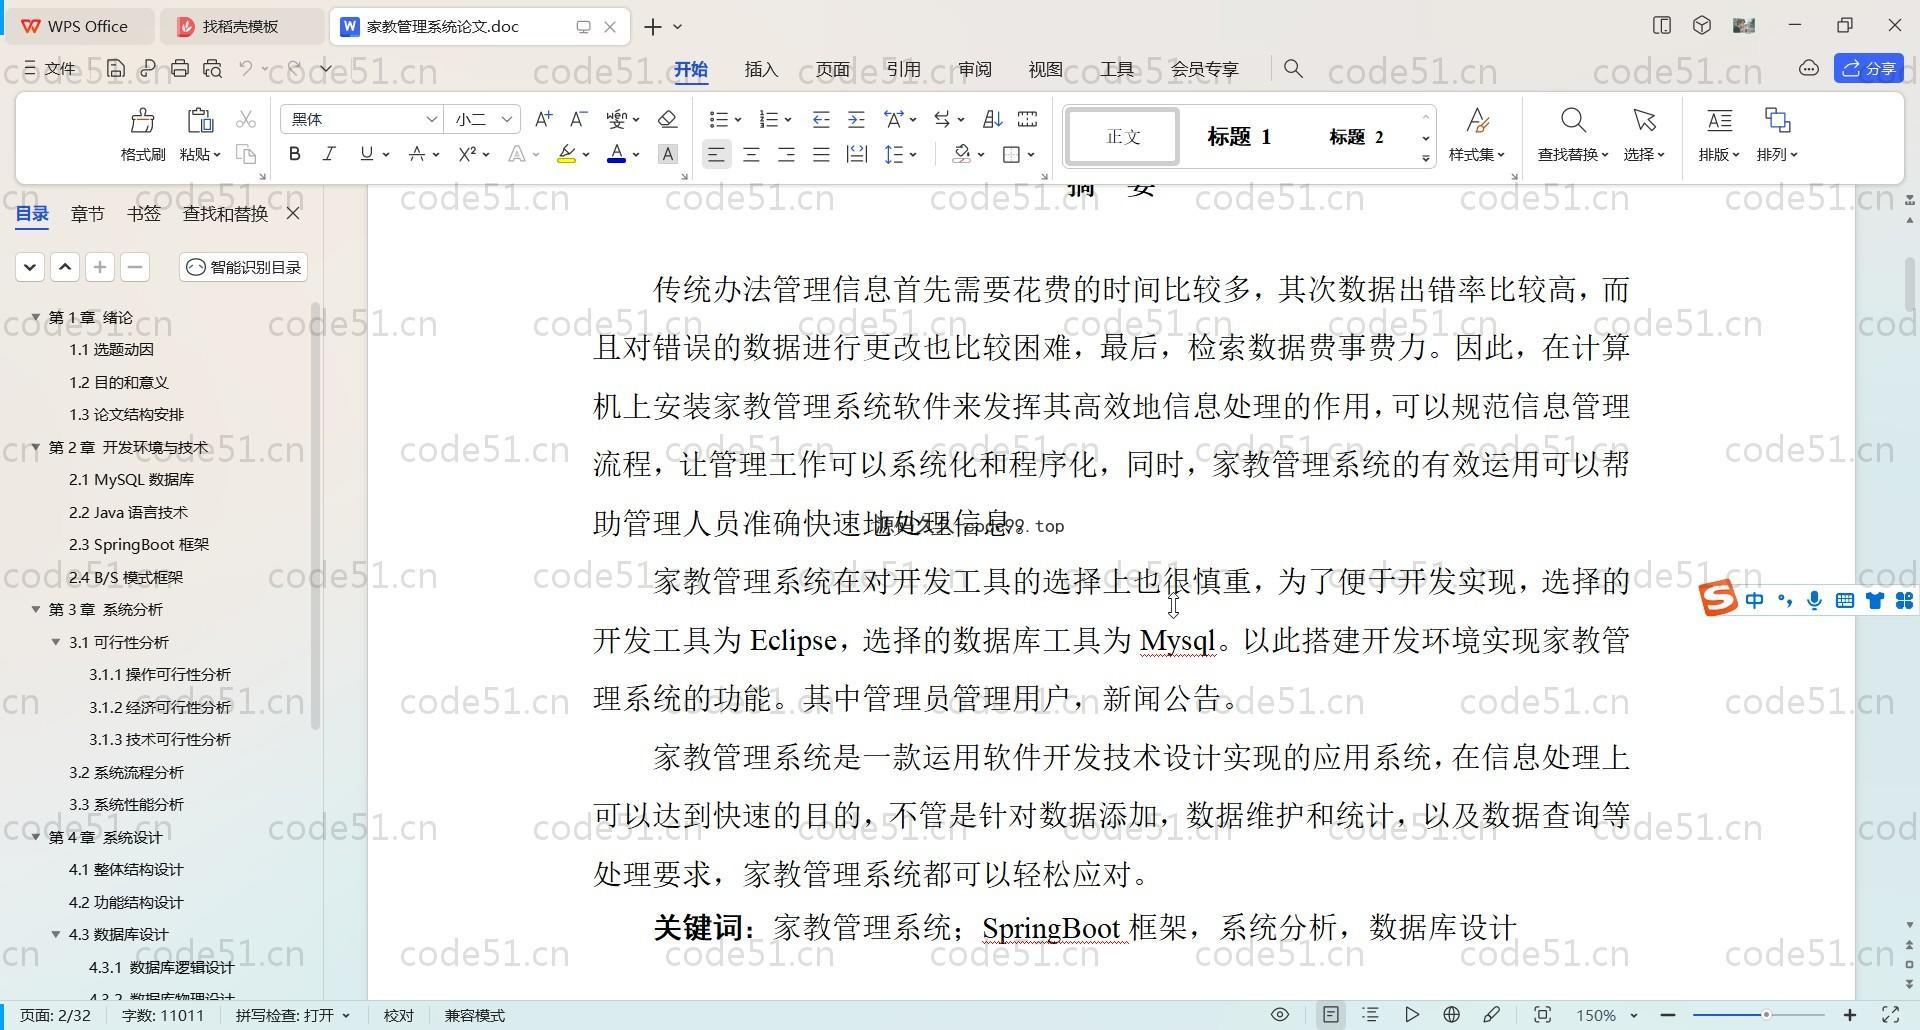Image resolution: width=1920 pixels, height=1030 pixels.
Task: Toggle Page Layout view in status bar
Action: point(1330,1014)
